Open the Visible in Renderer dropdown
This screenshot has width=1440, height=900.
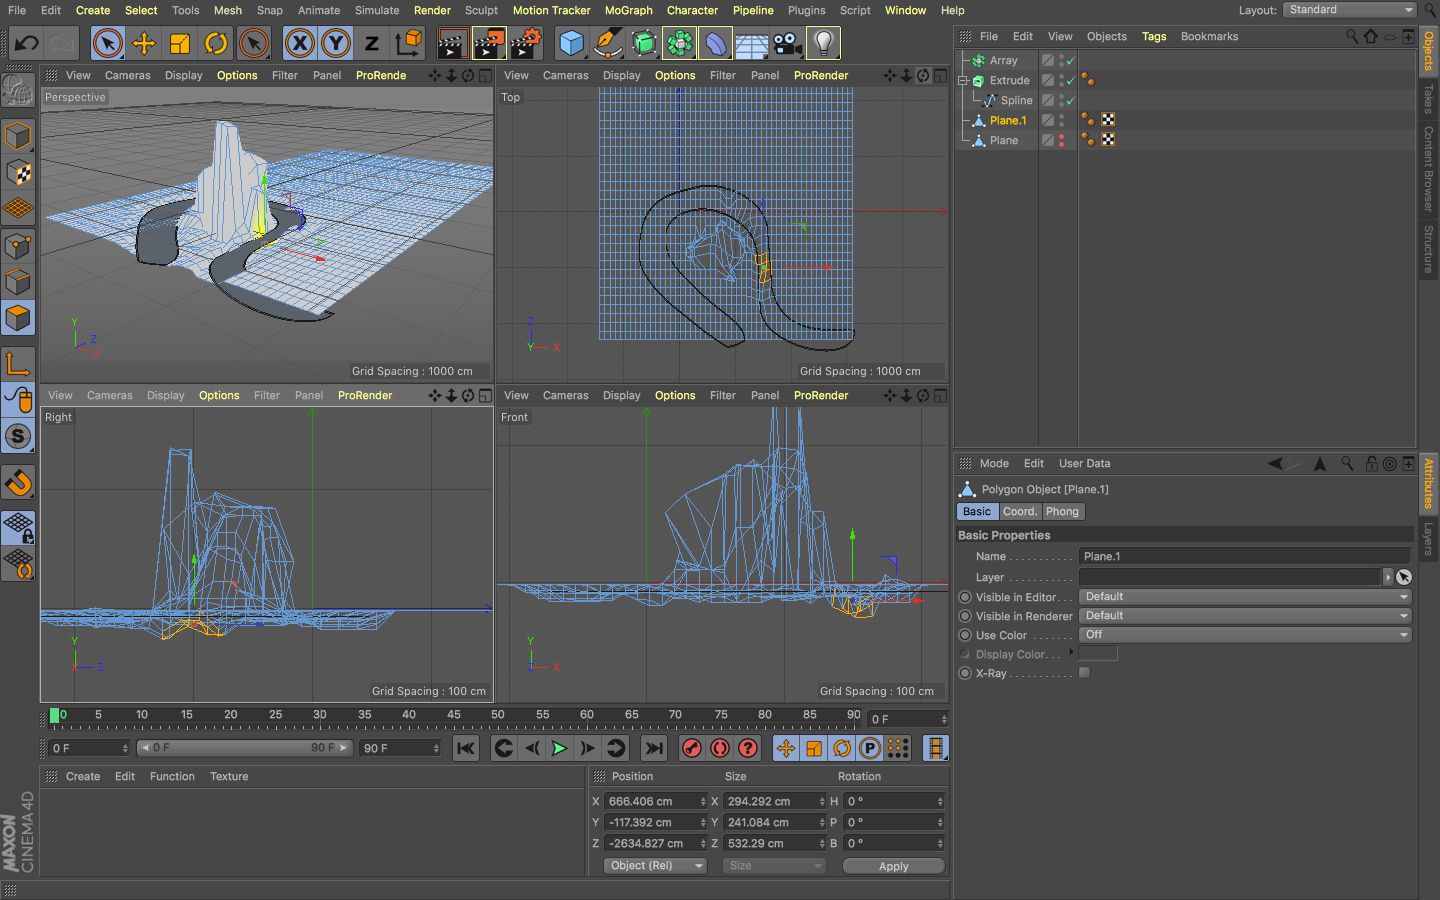click(x=1244, y=616)
